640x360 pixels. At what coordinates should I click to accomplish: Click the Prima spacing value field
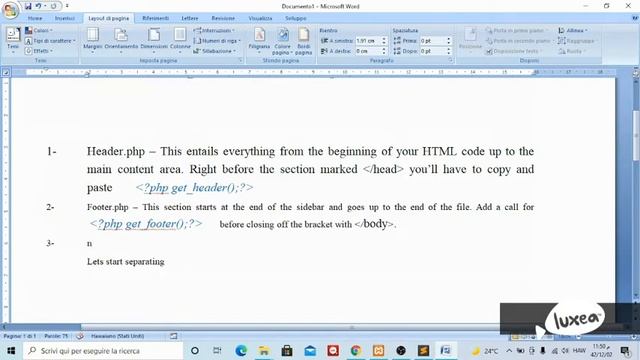pos(433,41)
